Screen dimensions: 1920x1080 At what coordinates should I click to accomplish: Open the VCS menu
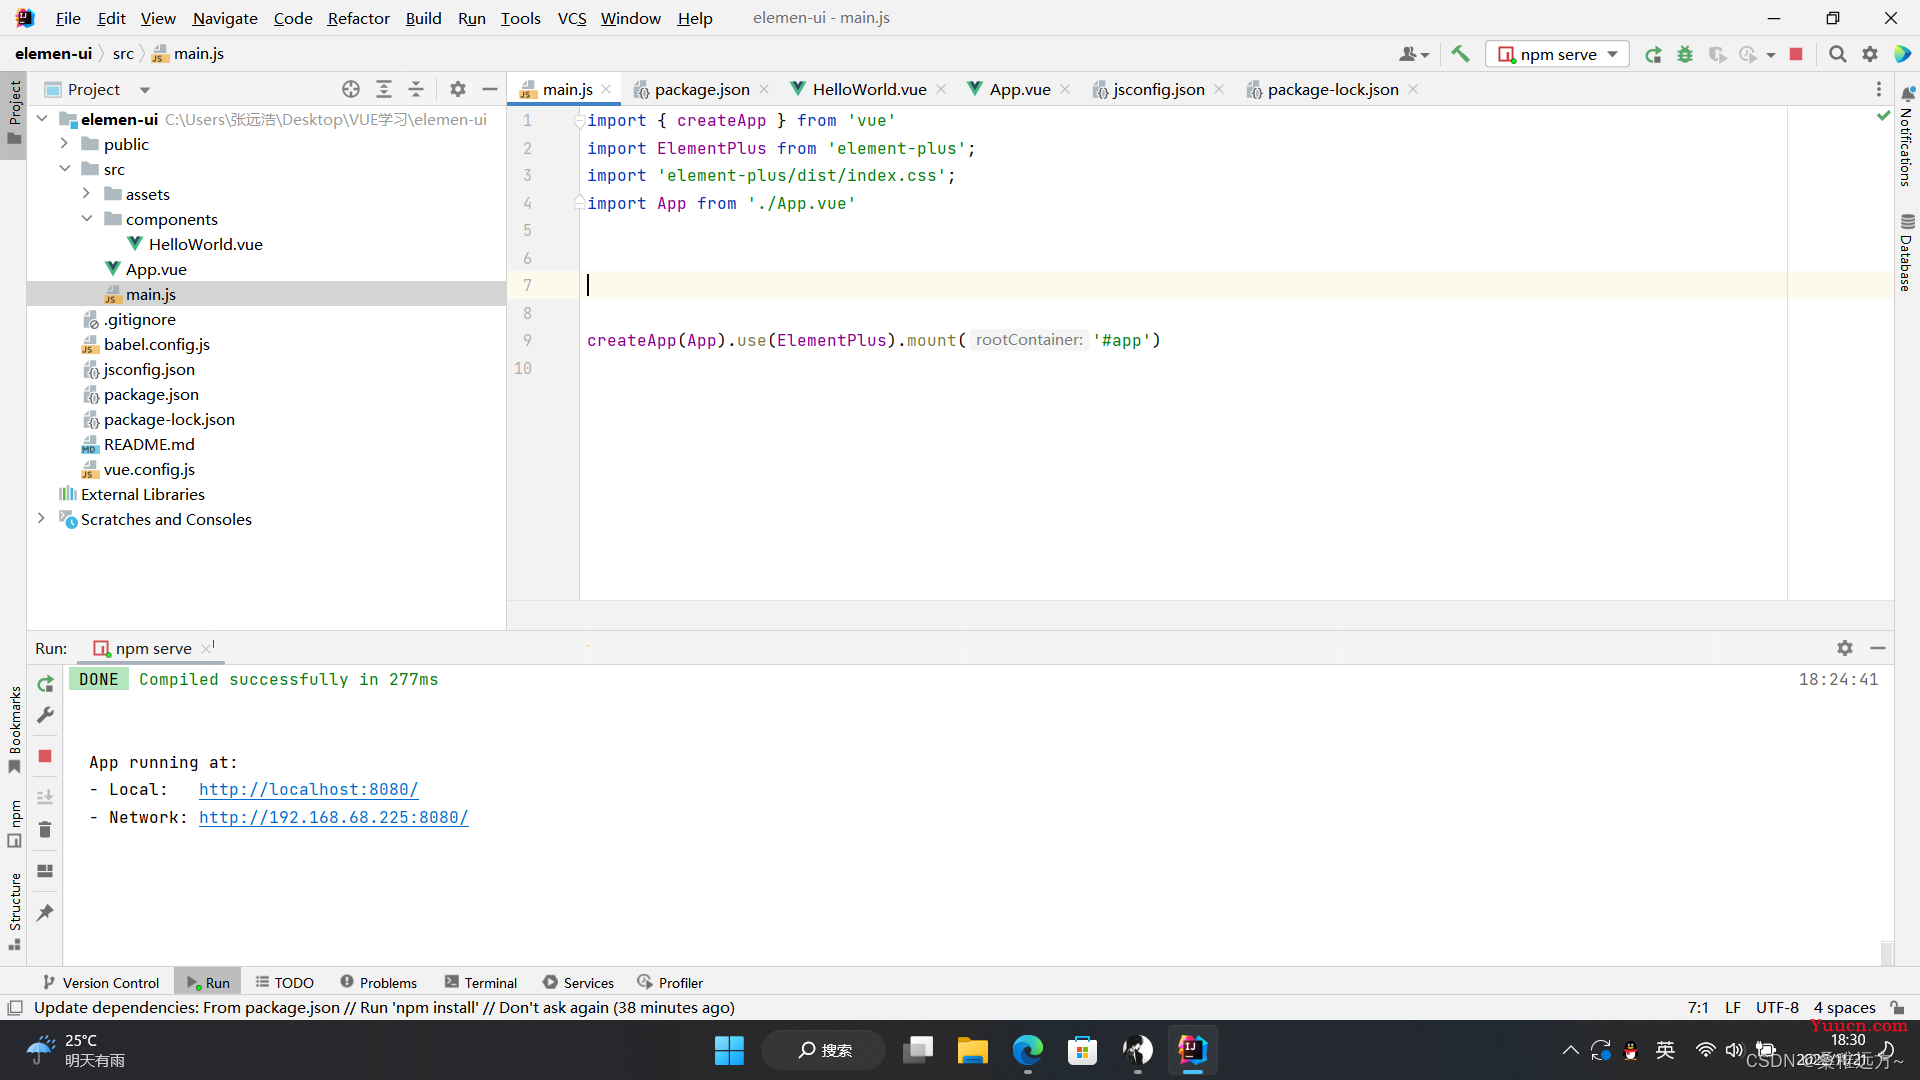pyautogui.click(x=572, y=18)
